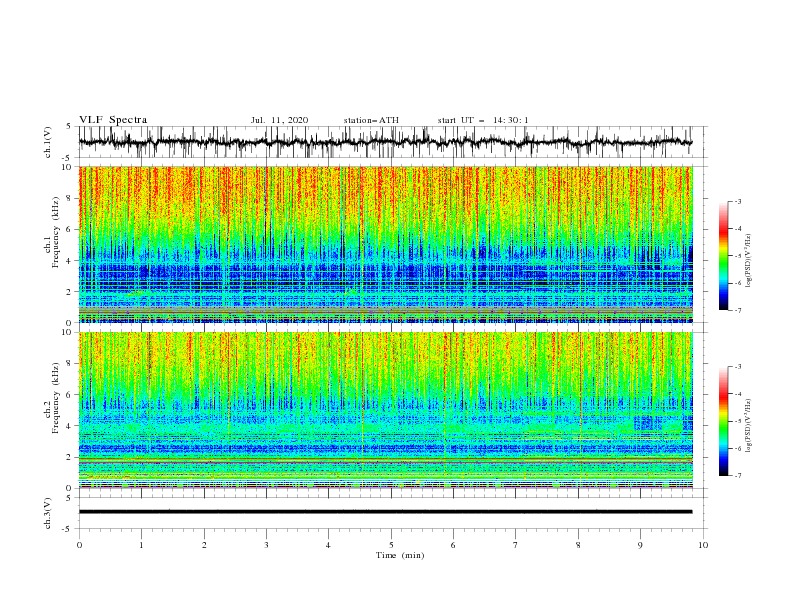Click the "-3" label on ch.1 color bar
The height and width of the screenshot is (612, 792).
coord(737,201)
